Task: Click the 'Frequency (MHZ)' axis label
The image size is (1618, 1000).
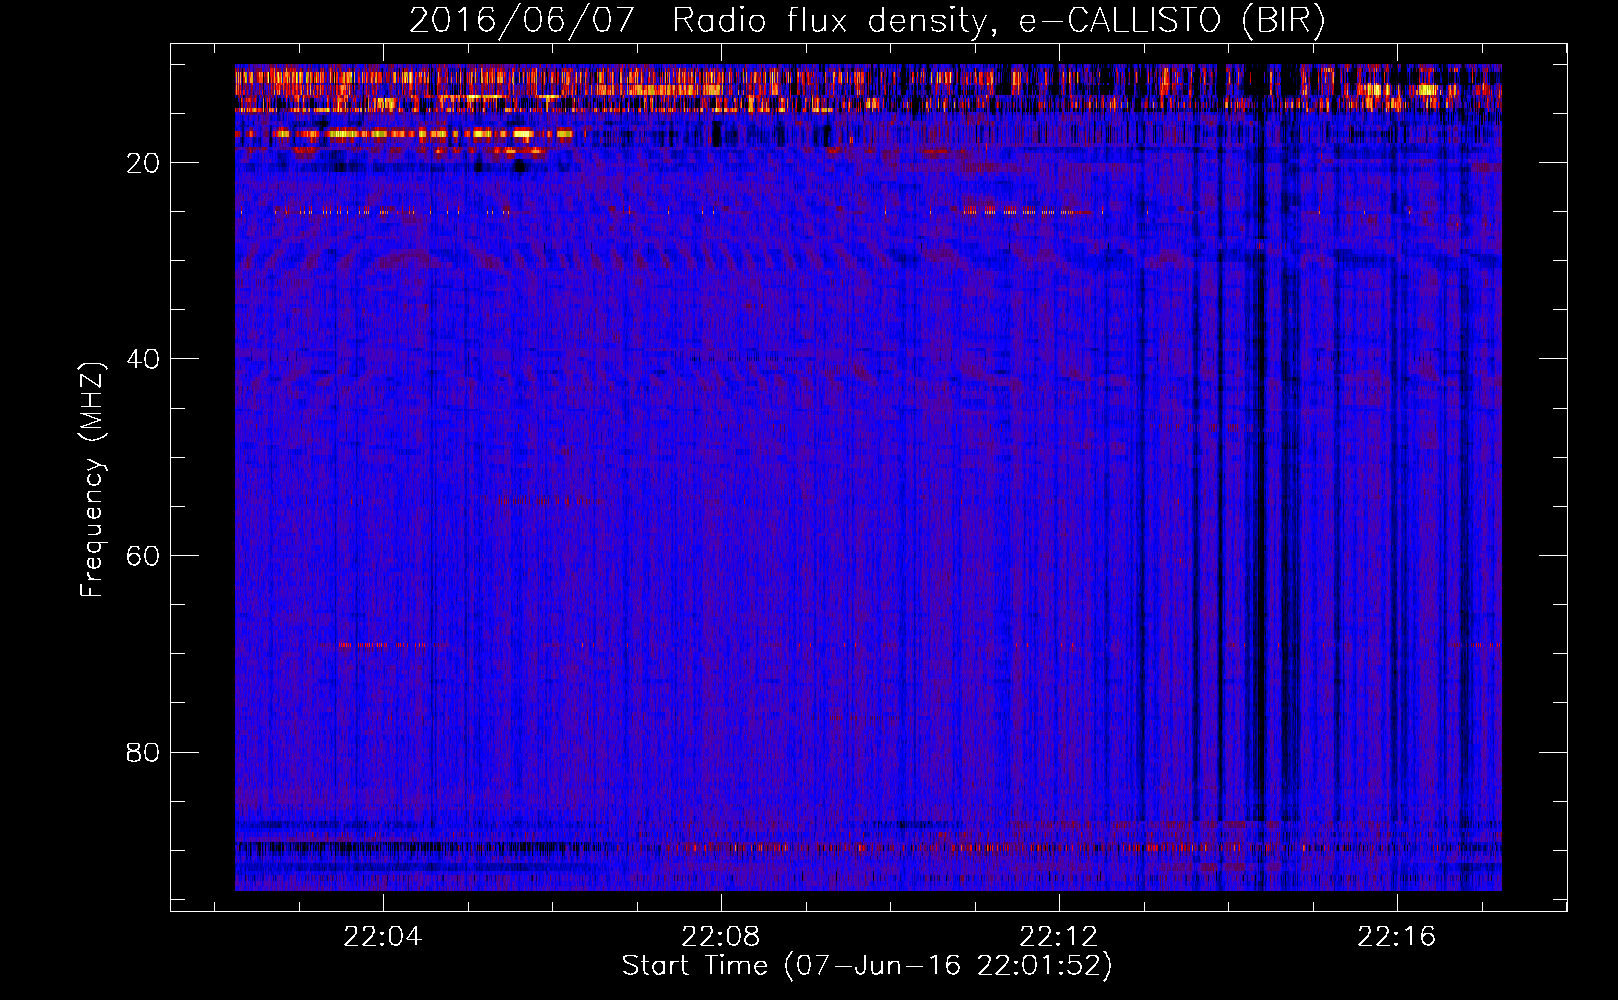Action: [92, 479]
